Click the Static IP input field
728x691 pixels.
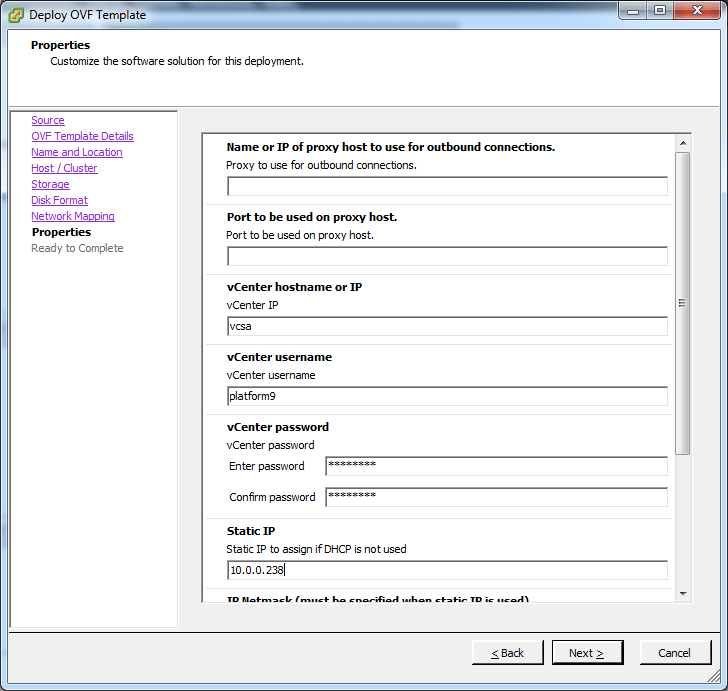[x=447, y=570]
